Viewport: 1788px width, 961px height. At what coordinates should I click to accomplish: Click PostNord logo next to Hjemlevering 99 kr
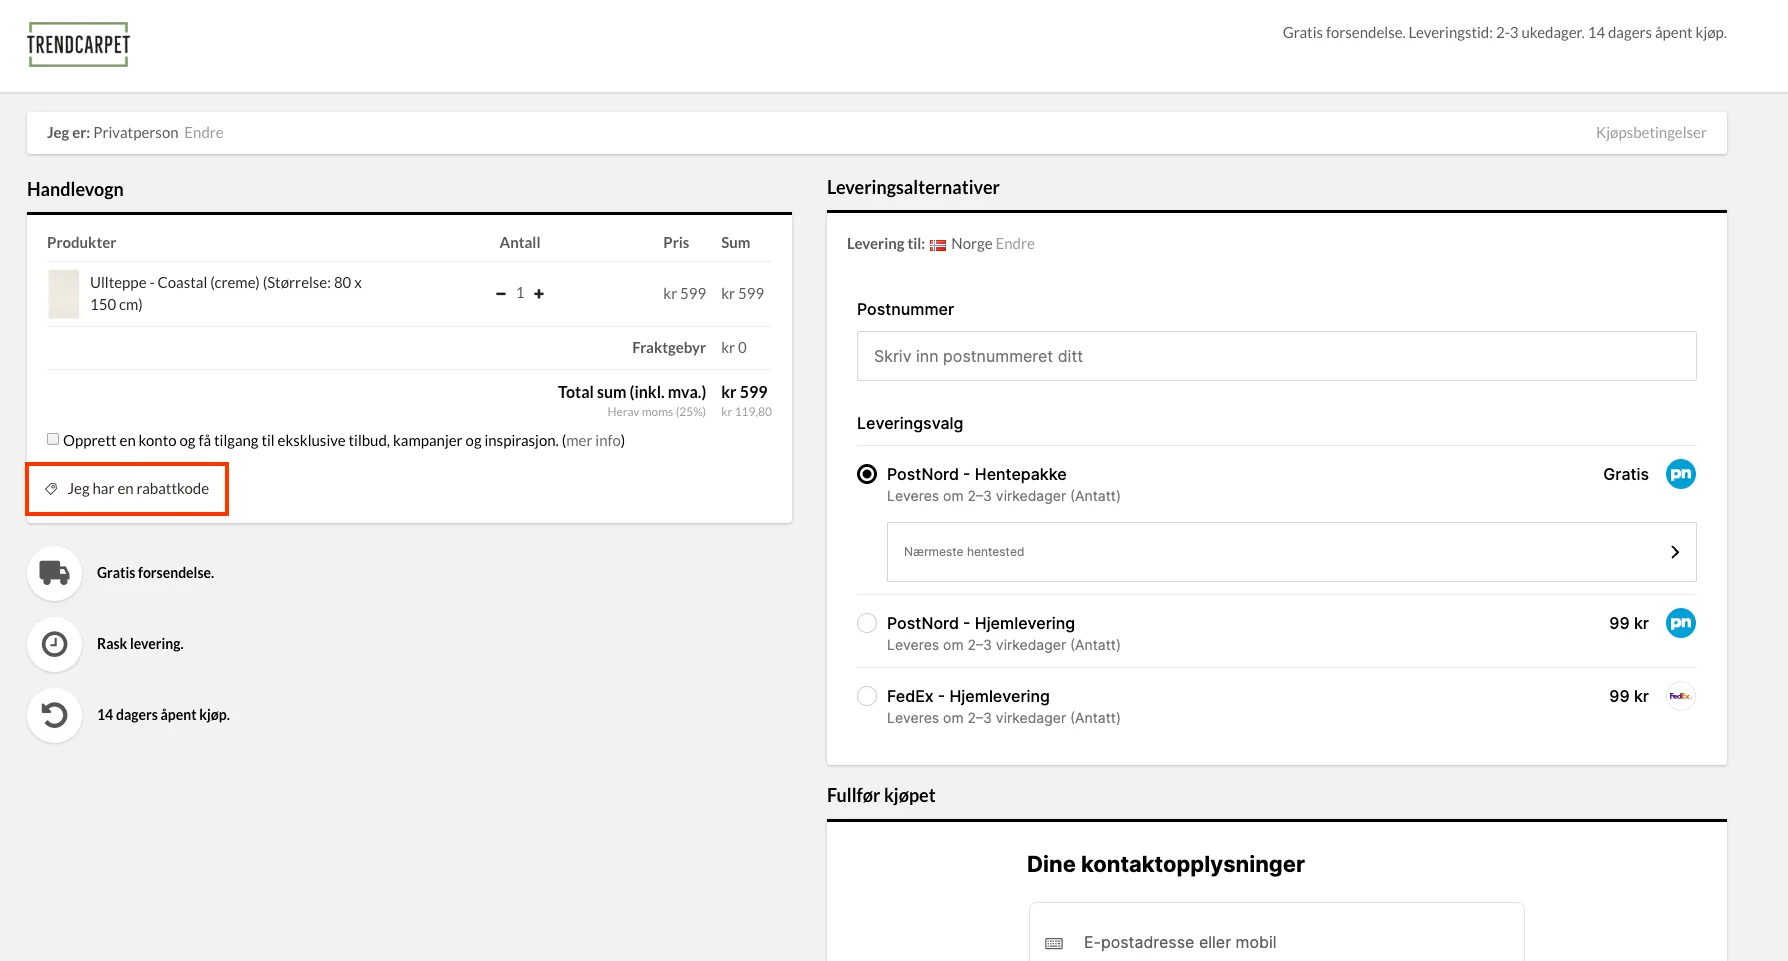pos(1681,623)
